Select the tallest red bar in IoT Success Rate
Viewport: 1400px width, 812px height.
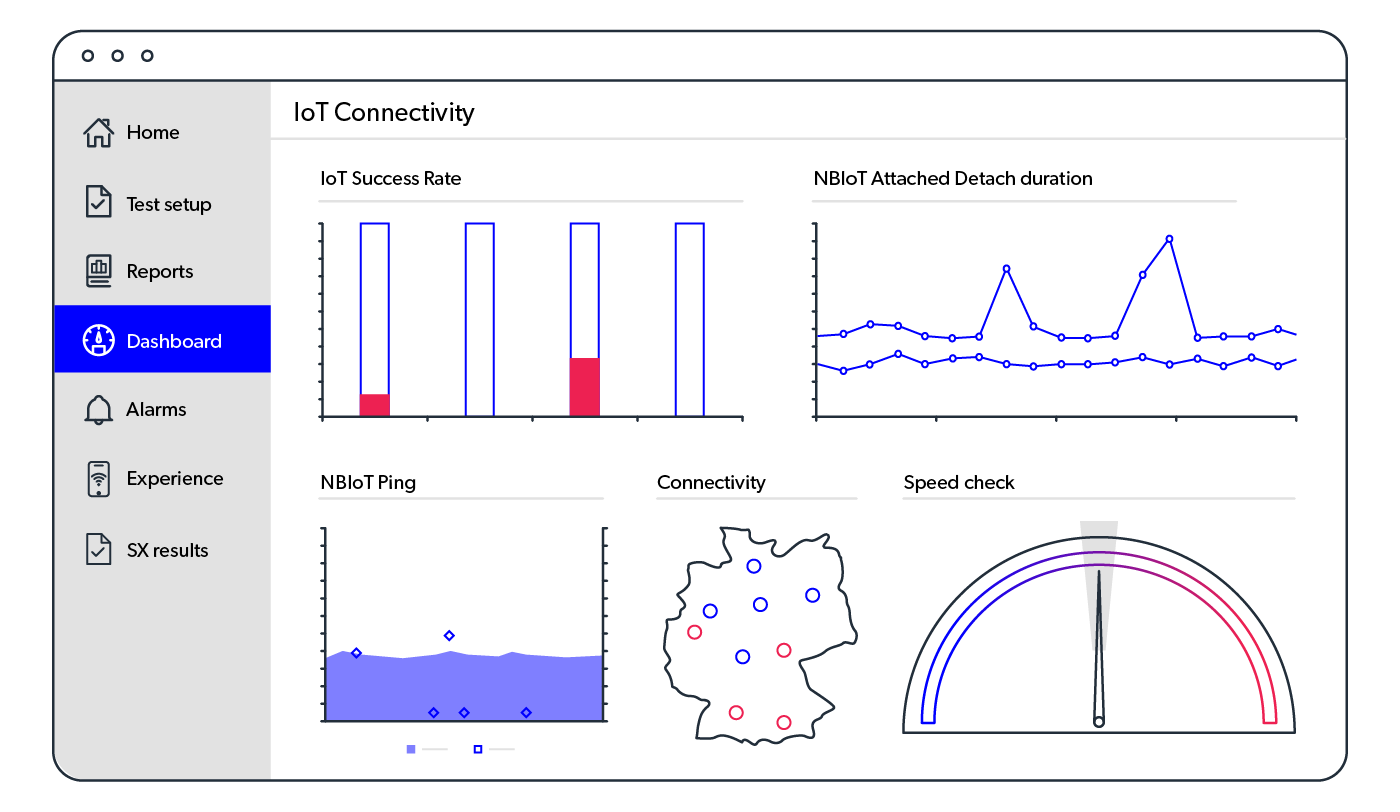[585, 386]
